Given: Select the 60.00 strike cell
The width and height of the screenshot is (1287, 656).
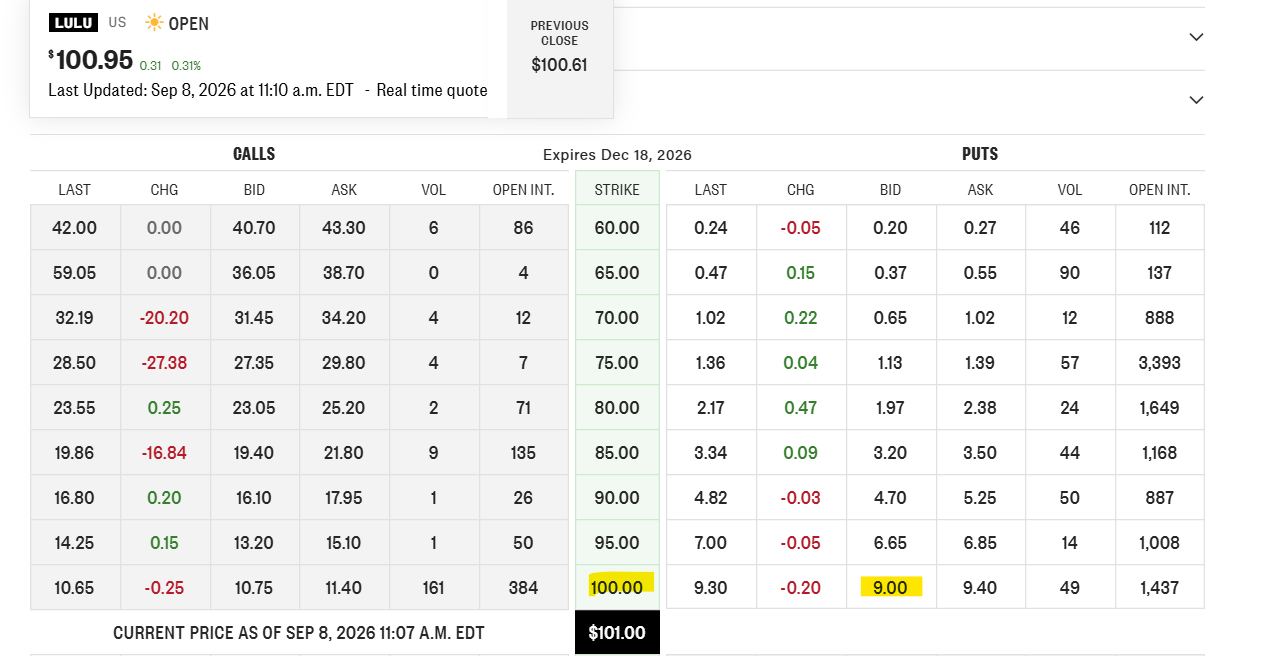Looking at the screenshot, I should pyautogui.click(x=617, y=228).
